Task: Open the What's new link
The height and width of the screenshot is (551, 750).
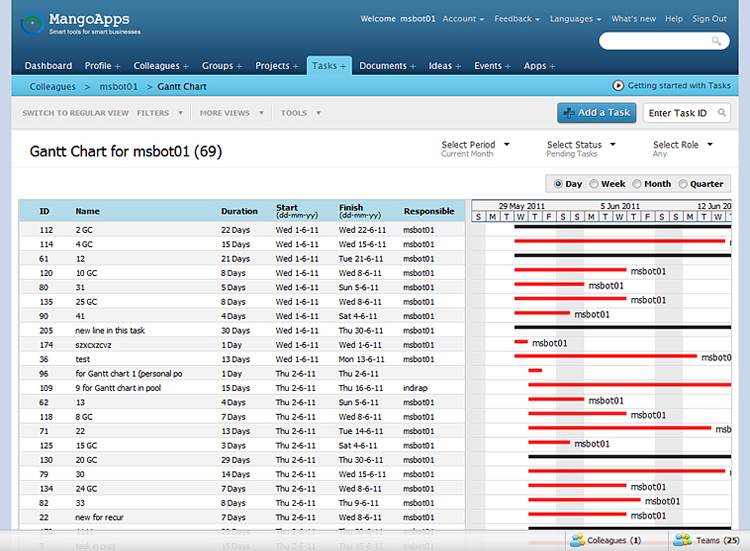Action: coord(633,19)
